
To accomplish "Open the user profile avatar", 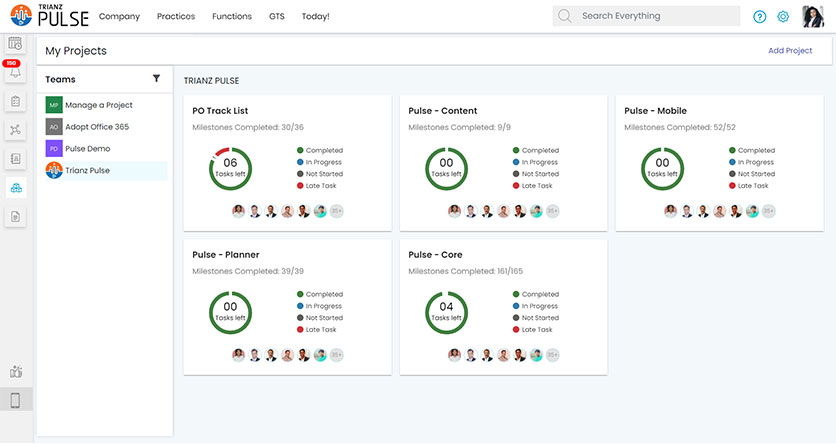I will [813, 17].
